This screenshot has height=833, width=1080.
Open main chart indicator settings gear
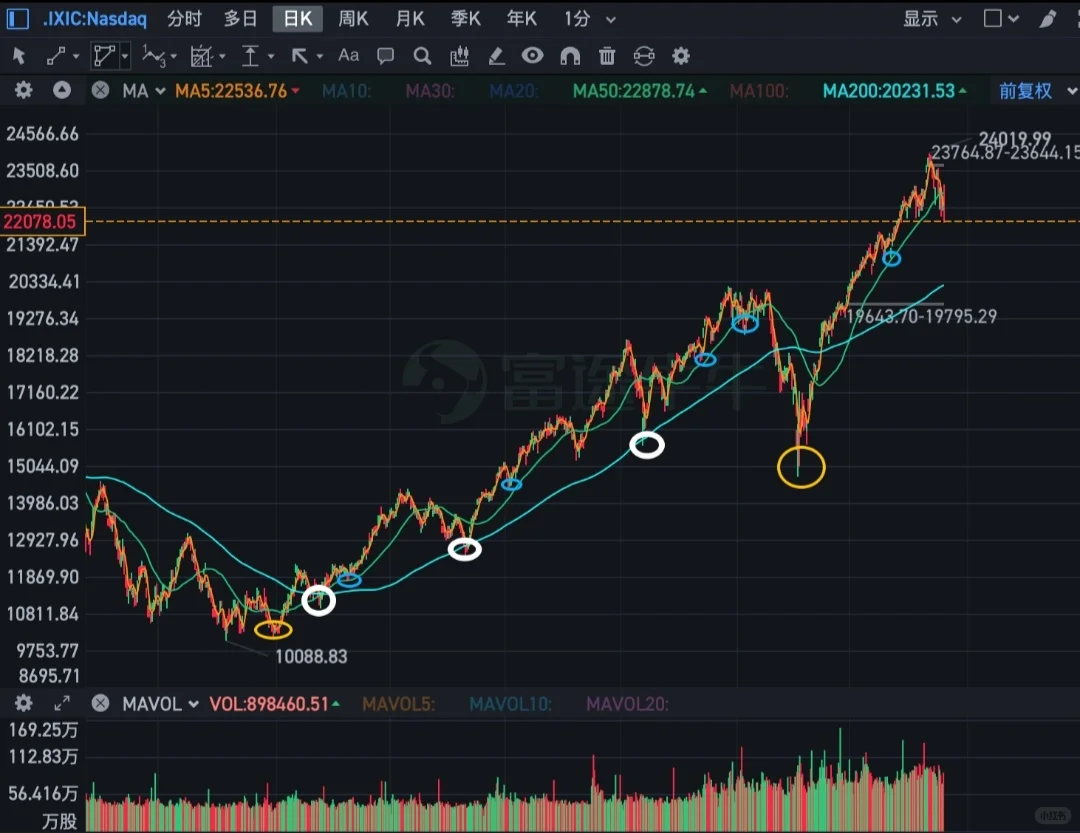coord(23,90)
